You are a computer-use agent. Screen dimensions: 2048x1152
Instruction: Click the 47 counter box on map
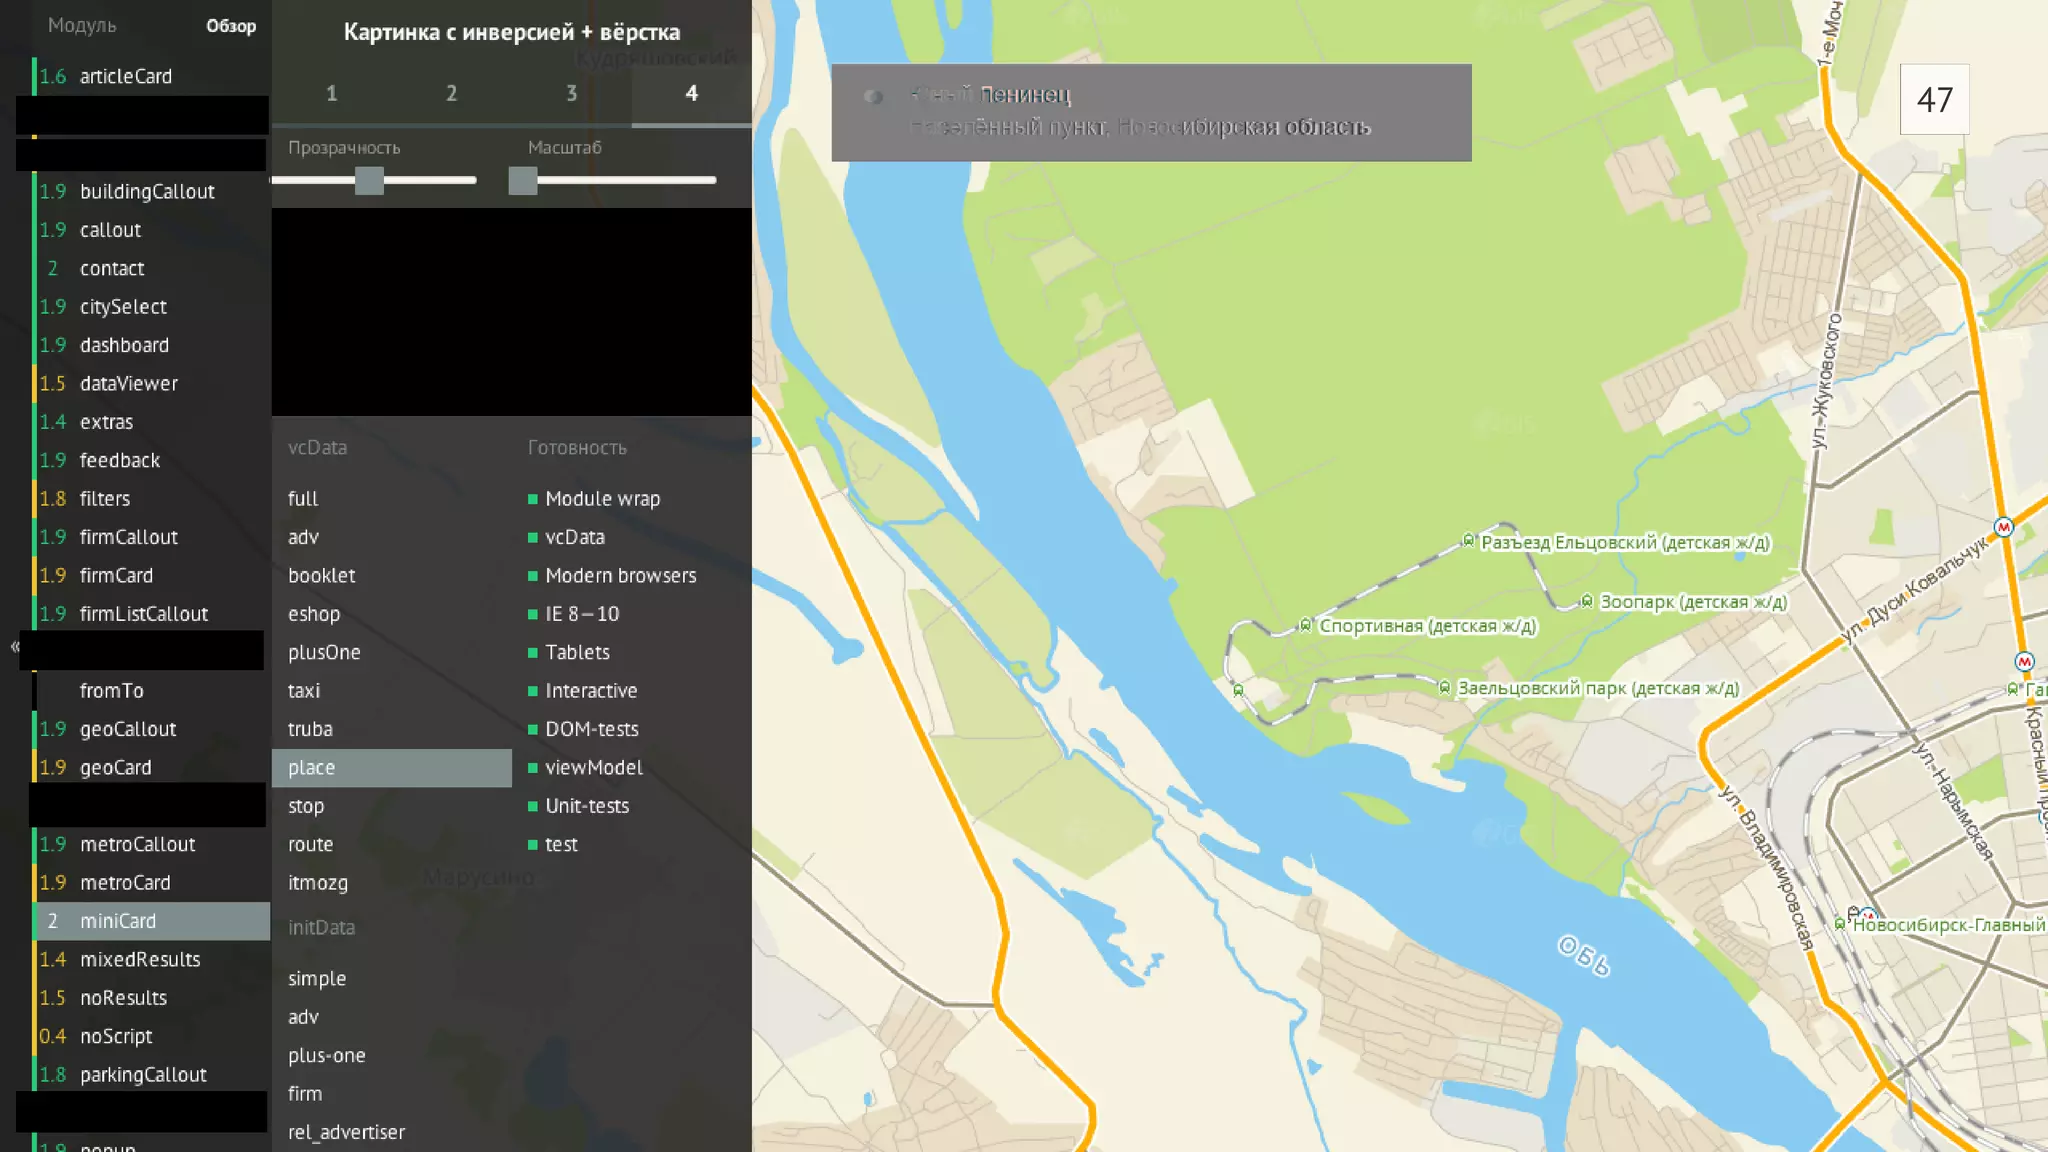coord(1934,99)
